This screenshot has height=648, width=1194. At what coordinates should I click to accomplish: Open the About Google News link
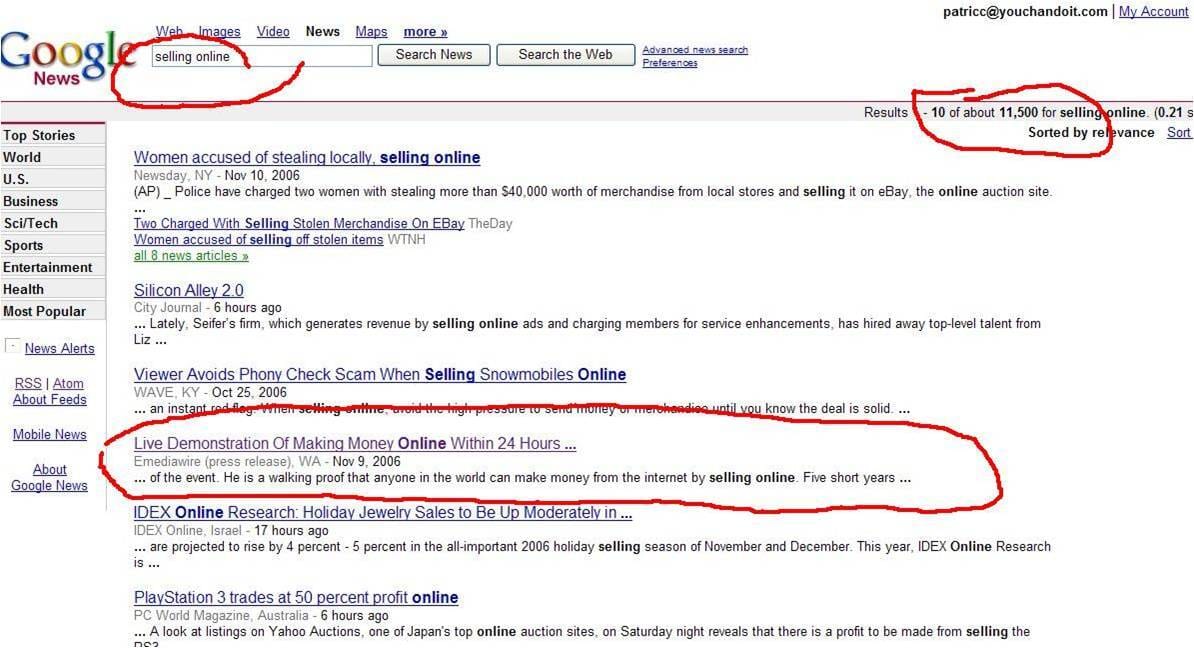click(x=49, y=477)
